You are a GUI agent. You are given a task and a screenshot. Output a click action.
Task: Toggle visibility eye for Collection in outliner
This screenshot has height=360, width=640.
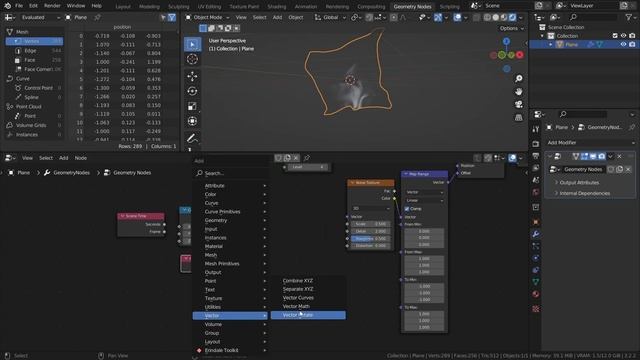[x=623, y=36]
